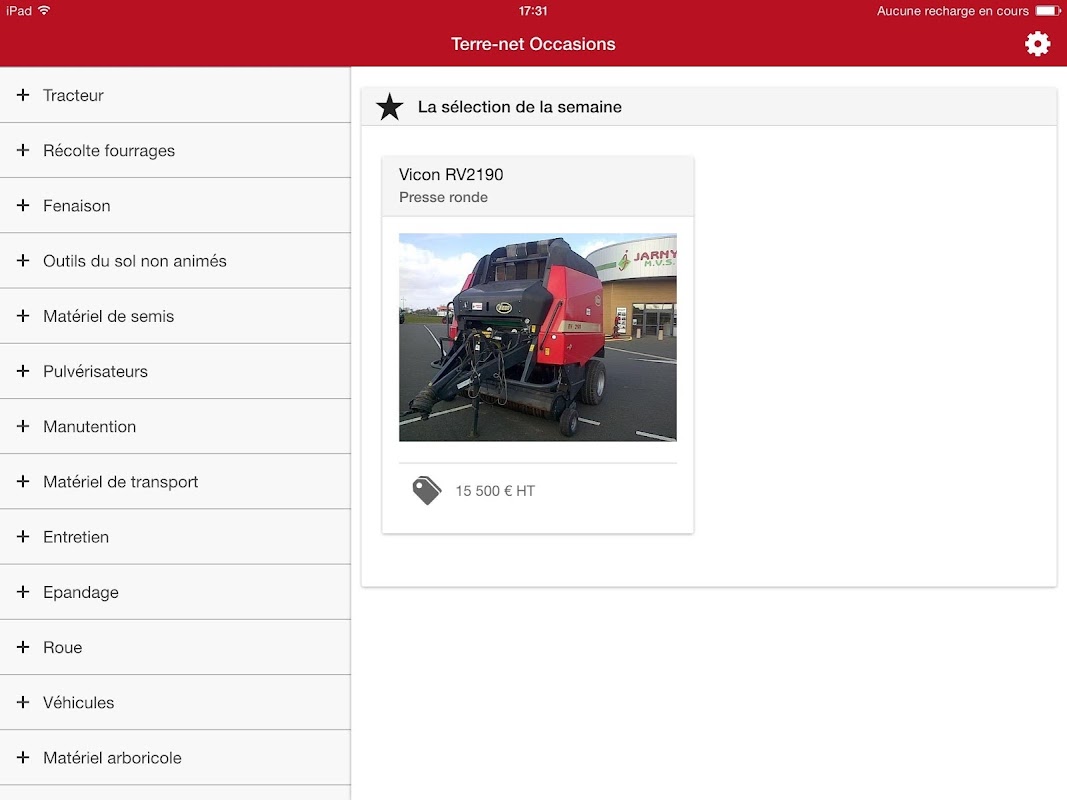View the Vicon baler photo

(538, 337)
